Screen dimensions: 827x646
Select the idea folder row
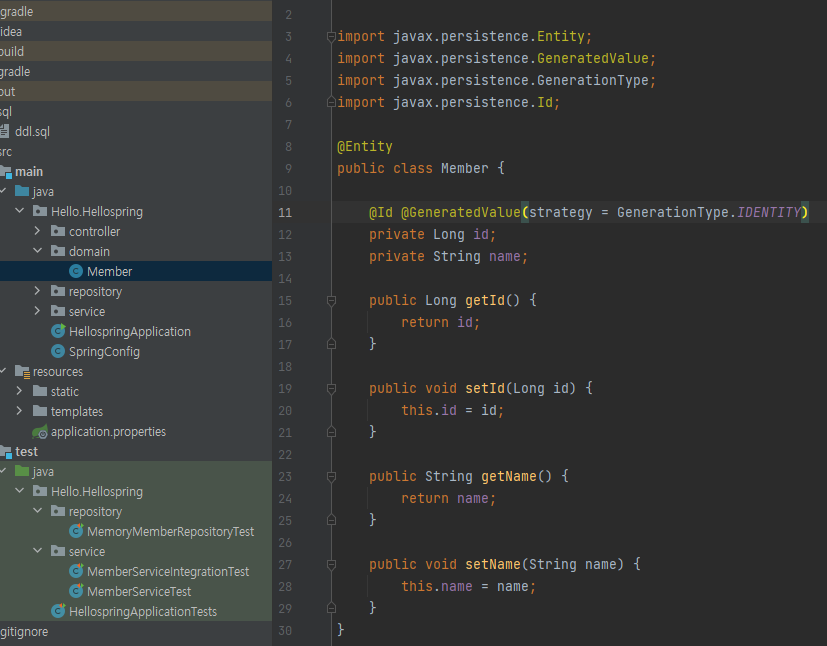pos(136,31)
